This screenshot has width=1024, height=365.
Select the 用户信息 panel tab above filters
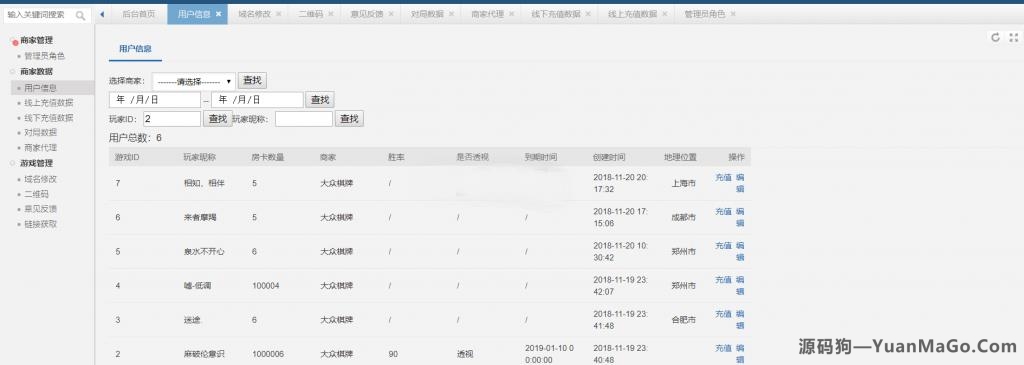(x=136, y=49)
